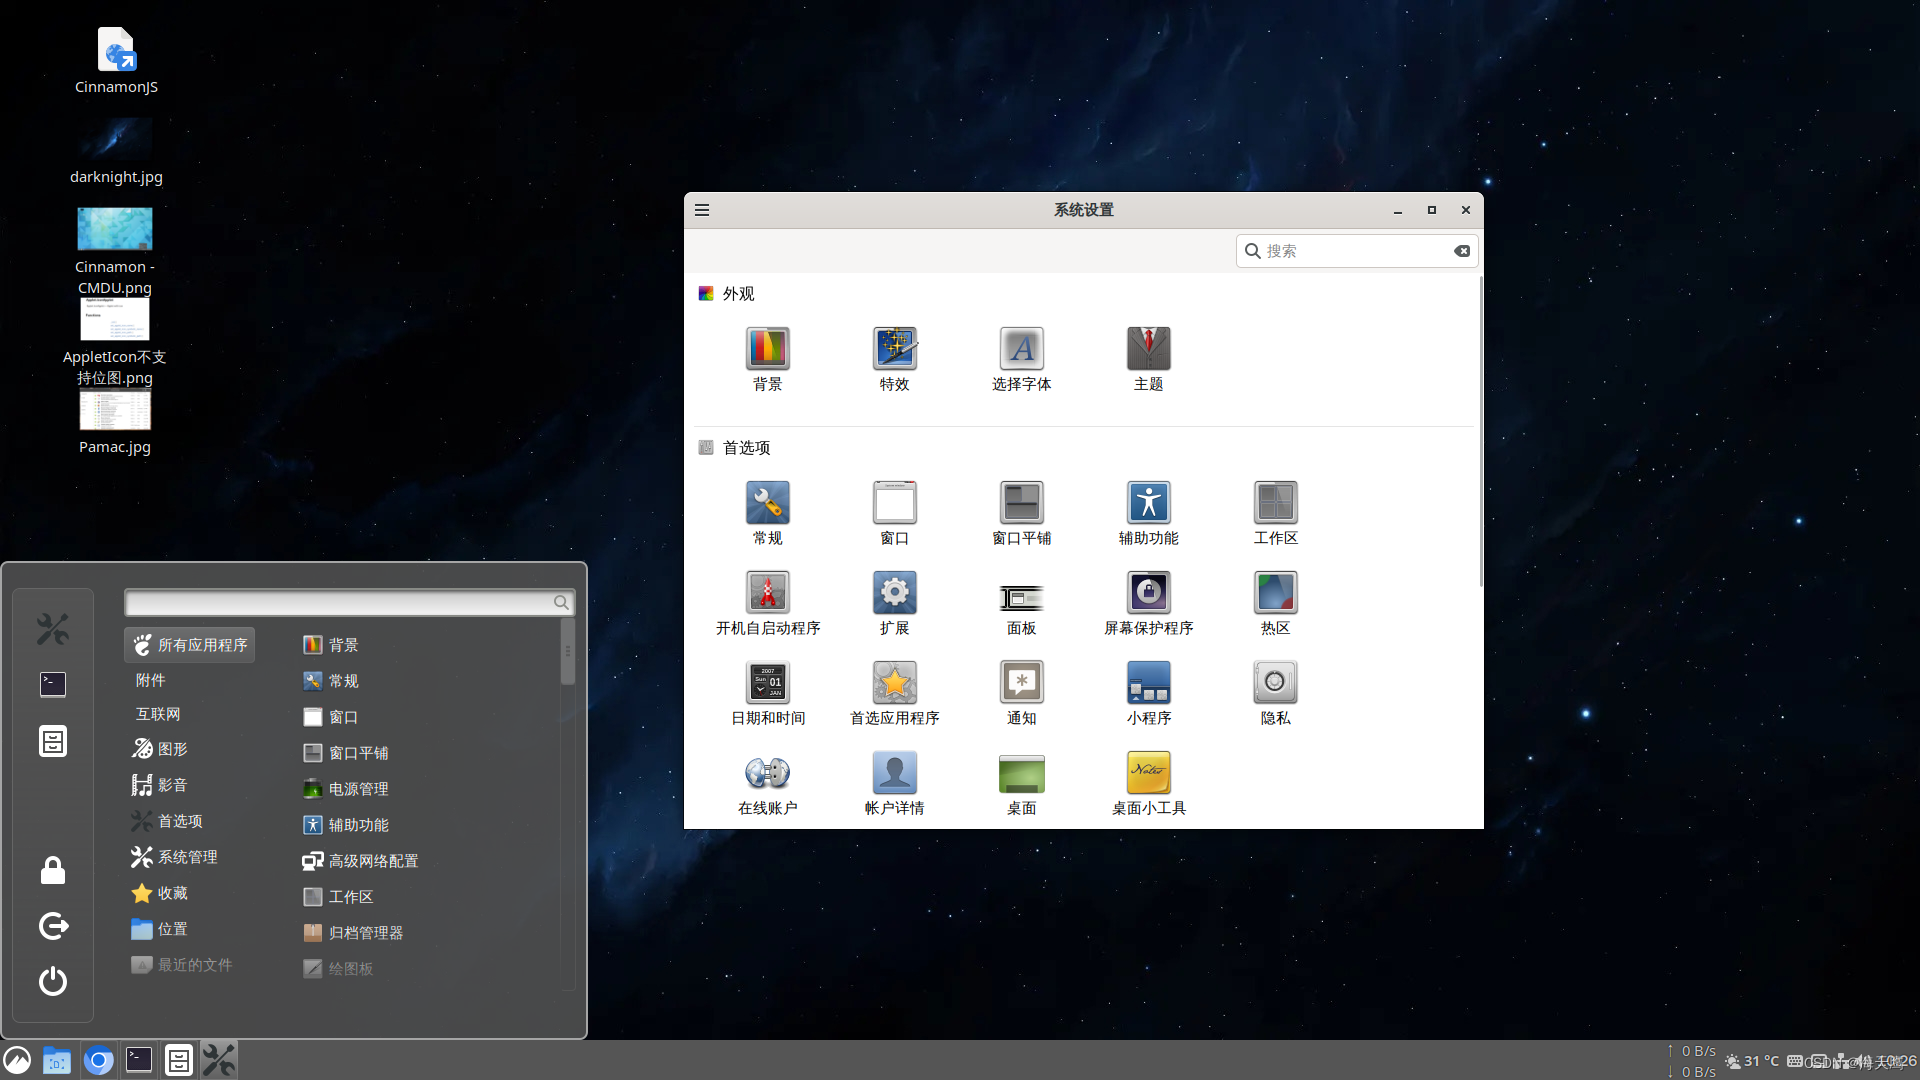Select the 收藏 category in app menu
Viewport: 1920px width, 1080px height.
(170, 893)
